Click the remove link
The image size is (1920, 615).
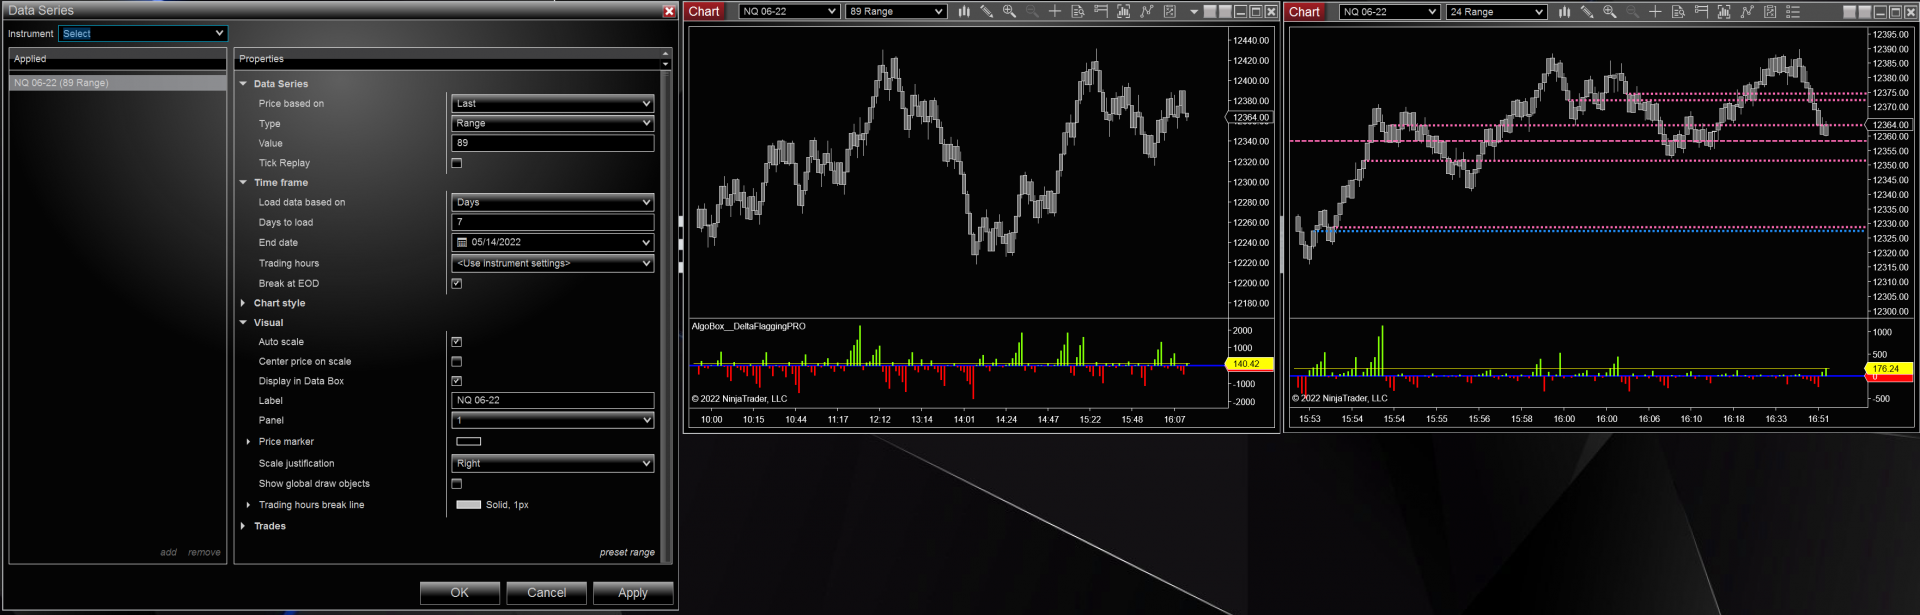[204, 552]
